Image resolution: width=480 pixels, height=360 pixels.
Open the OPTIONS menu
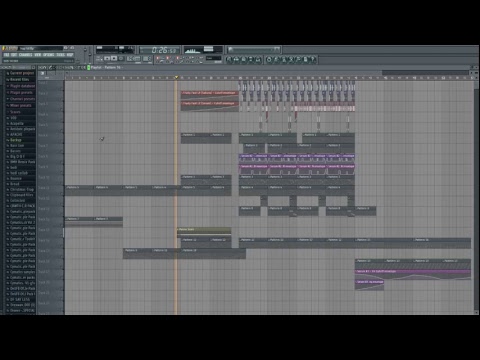(x=49, y=55)
